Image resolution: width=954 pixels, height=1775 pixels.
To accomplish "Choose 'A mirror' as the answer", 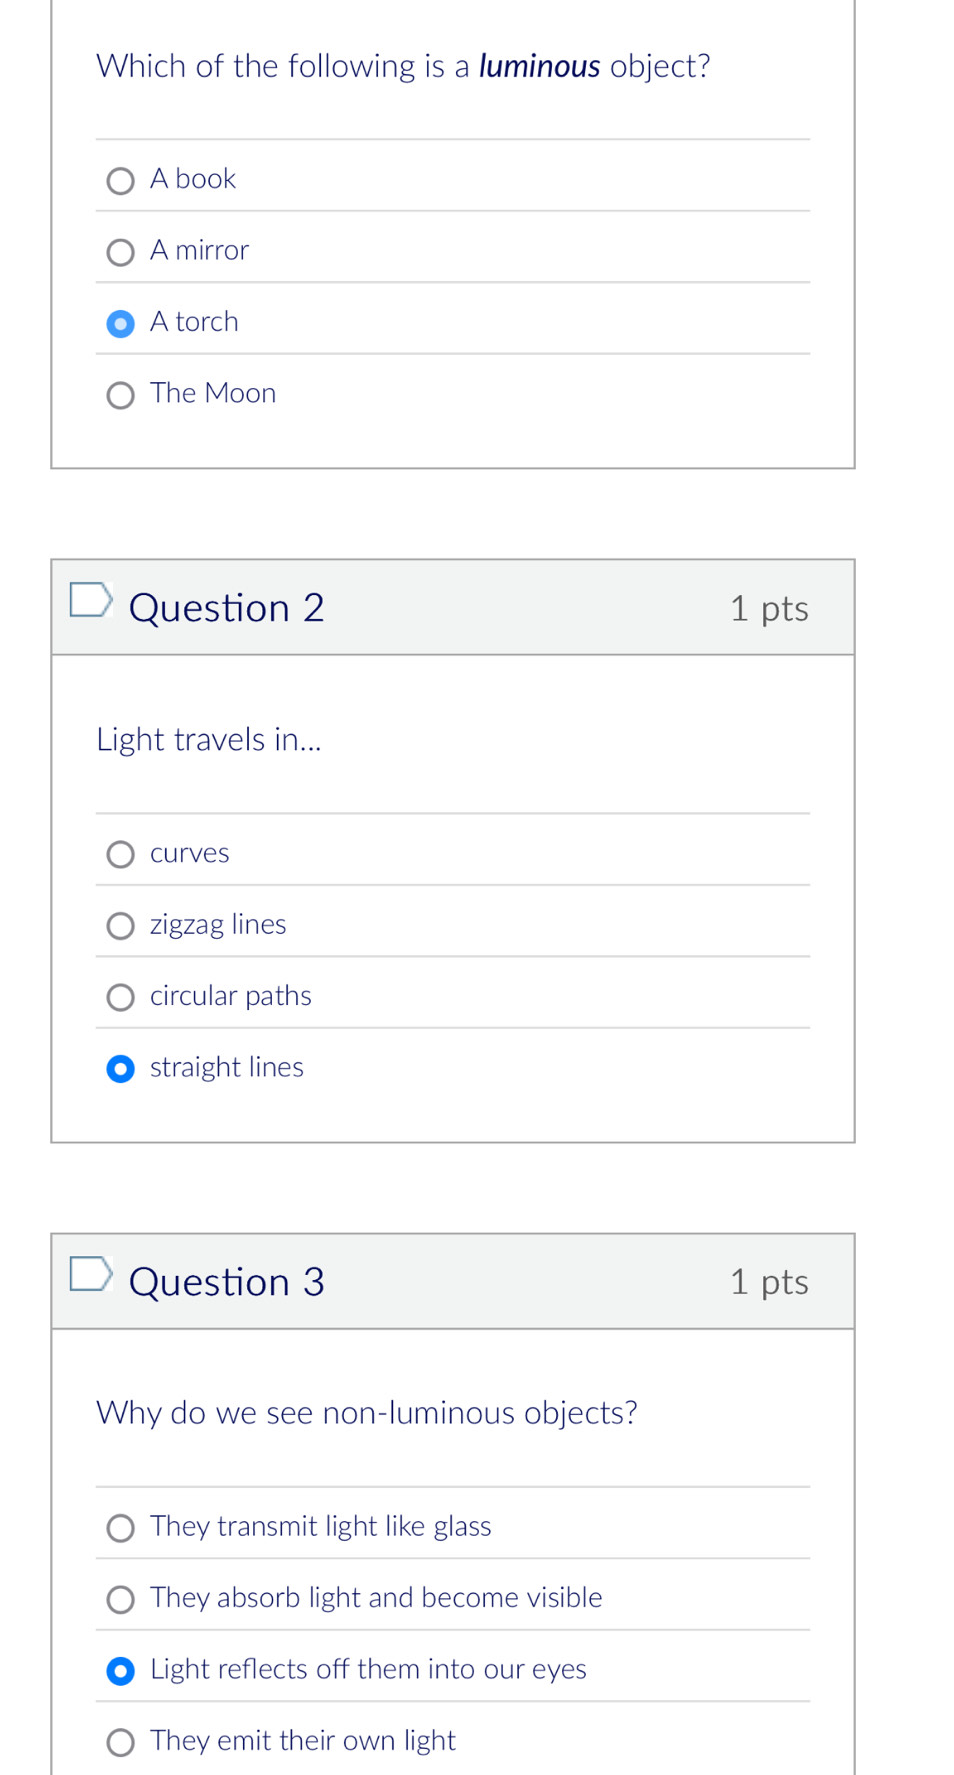I will tap(121, 252).
